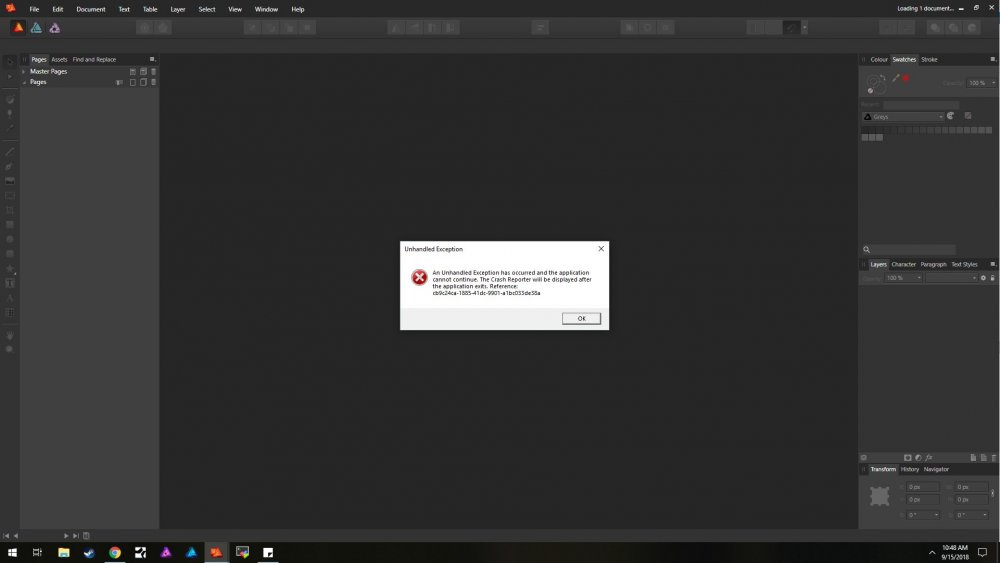
Task: Select the Artistic Text tool
Action: tap(10, 298)
